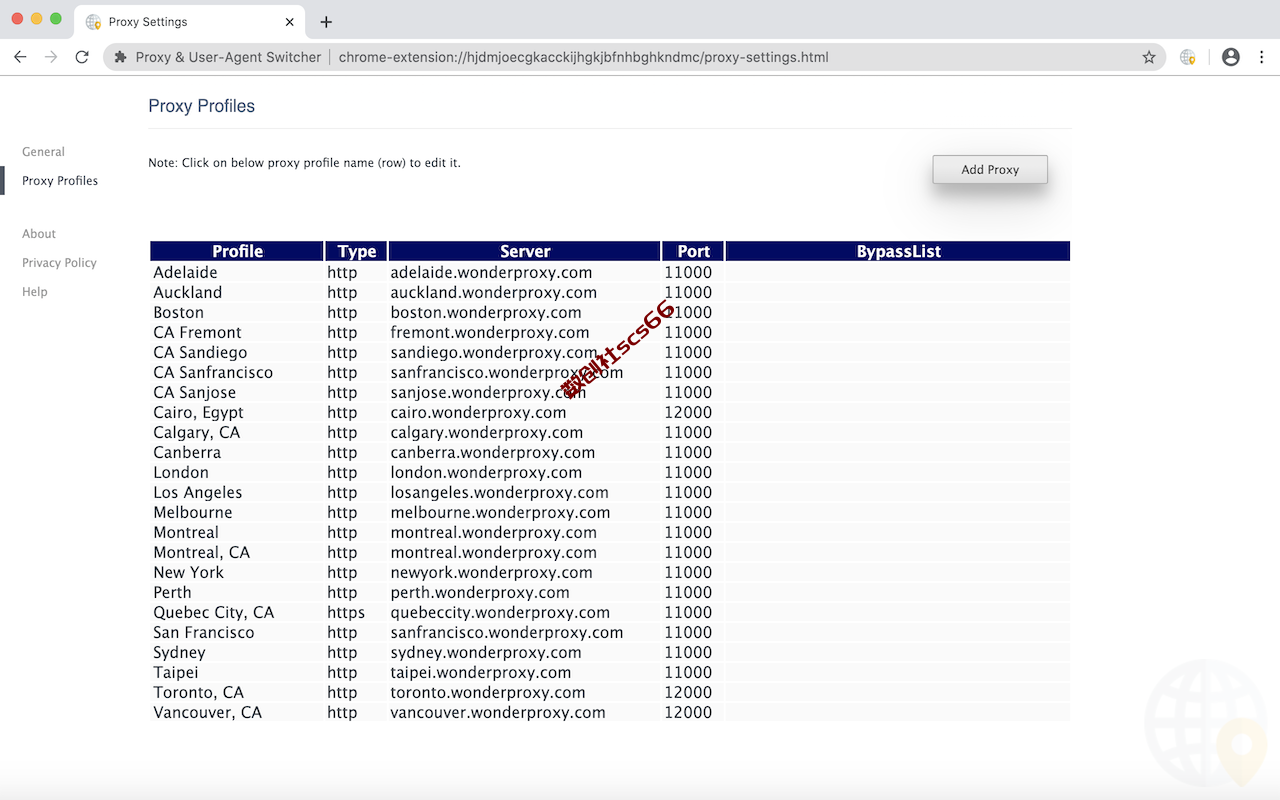Click the Server column header
The width and height of the screenshot is (1280, 800).
click(x=525, y=251)
